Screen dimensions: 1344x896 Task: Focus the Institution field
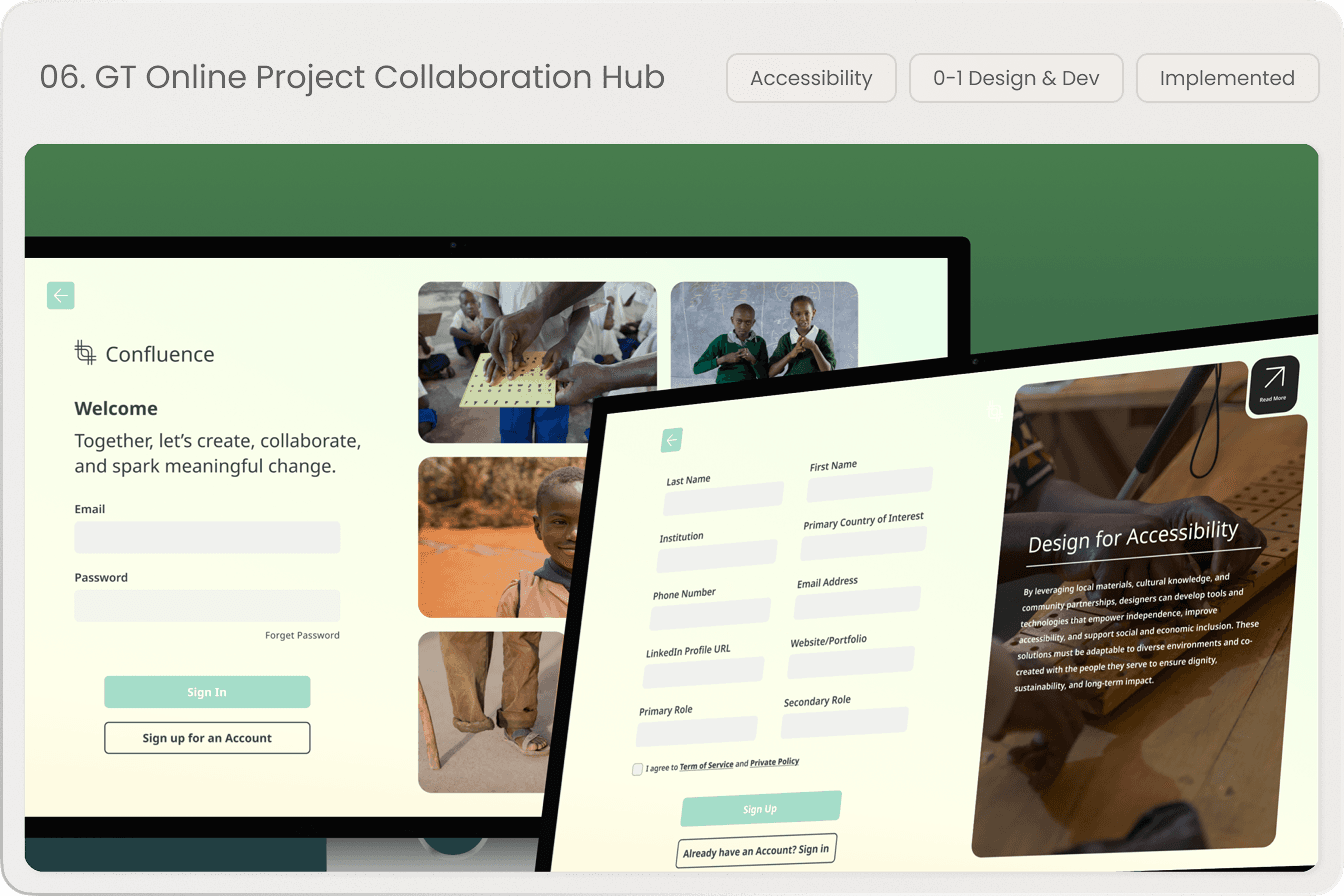[717, 556]
